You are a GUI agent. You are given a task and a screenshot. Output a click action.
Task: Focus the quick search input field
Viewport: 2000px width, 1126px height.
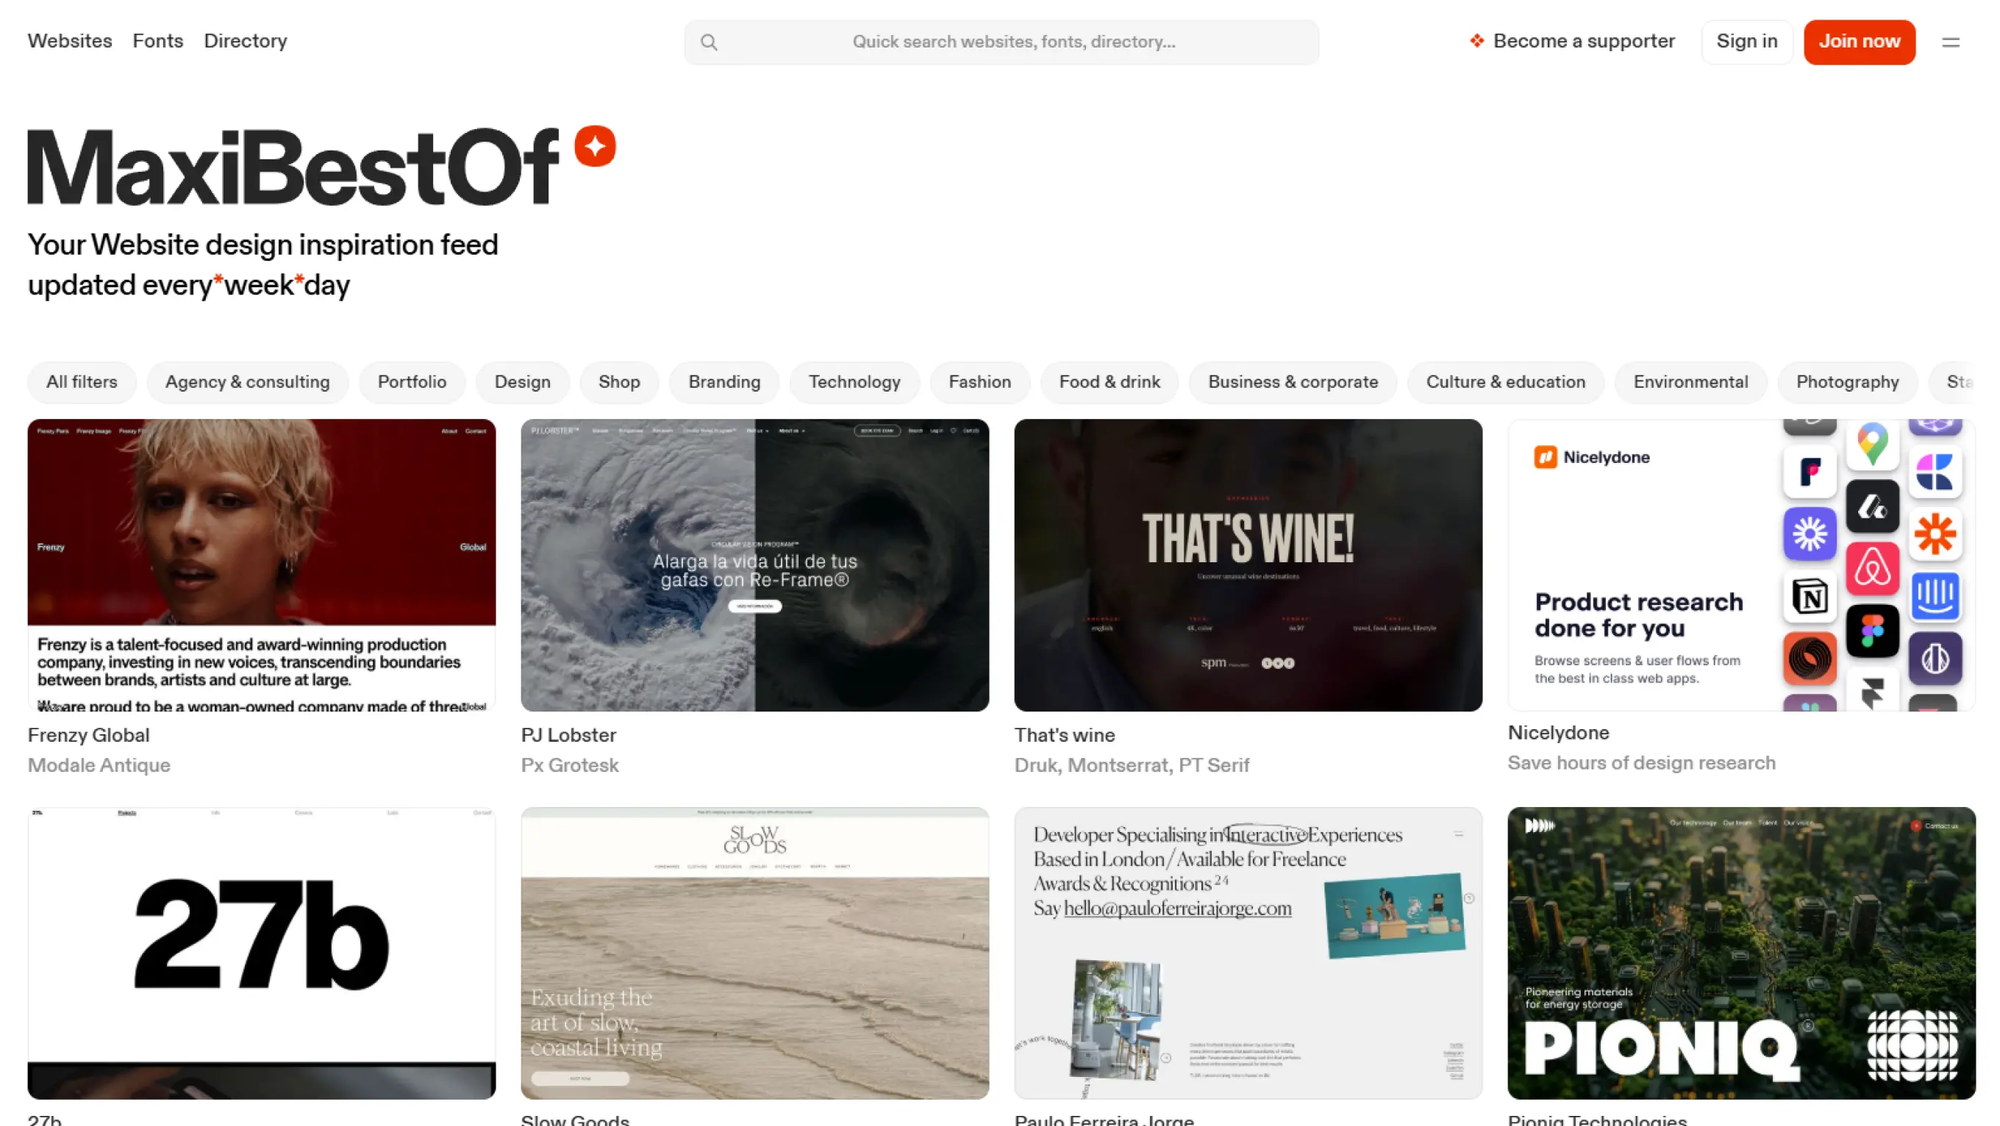(x=1012, y=42)
